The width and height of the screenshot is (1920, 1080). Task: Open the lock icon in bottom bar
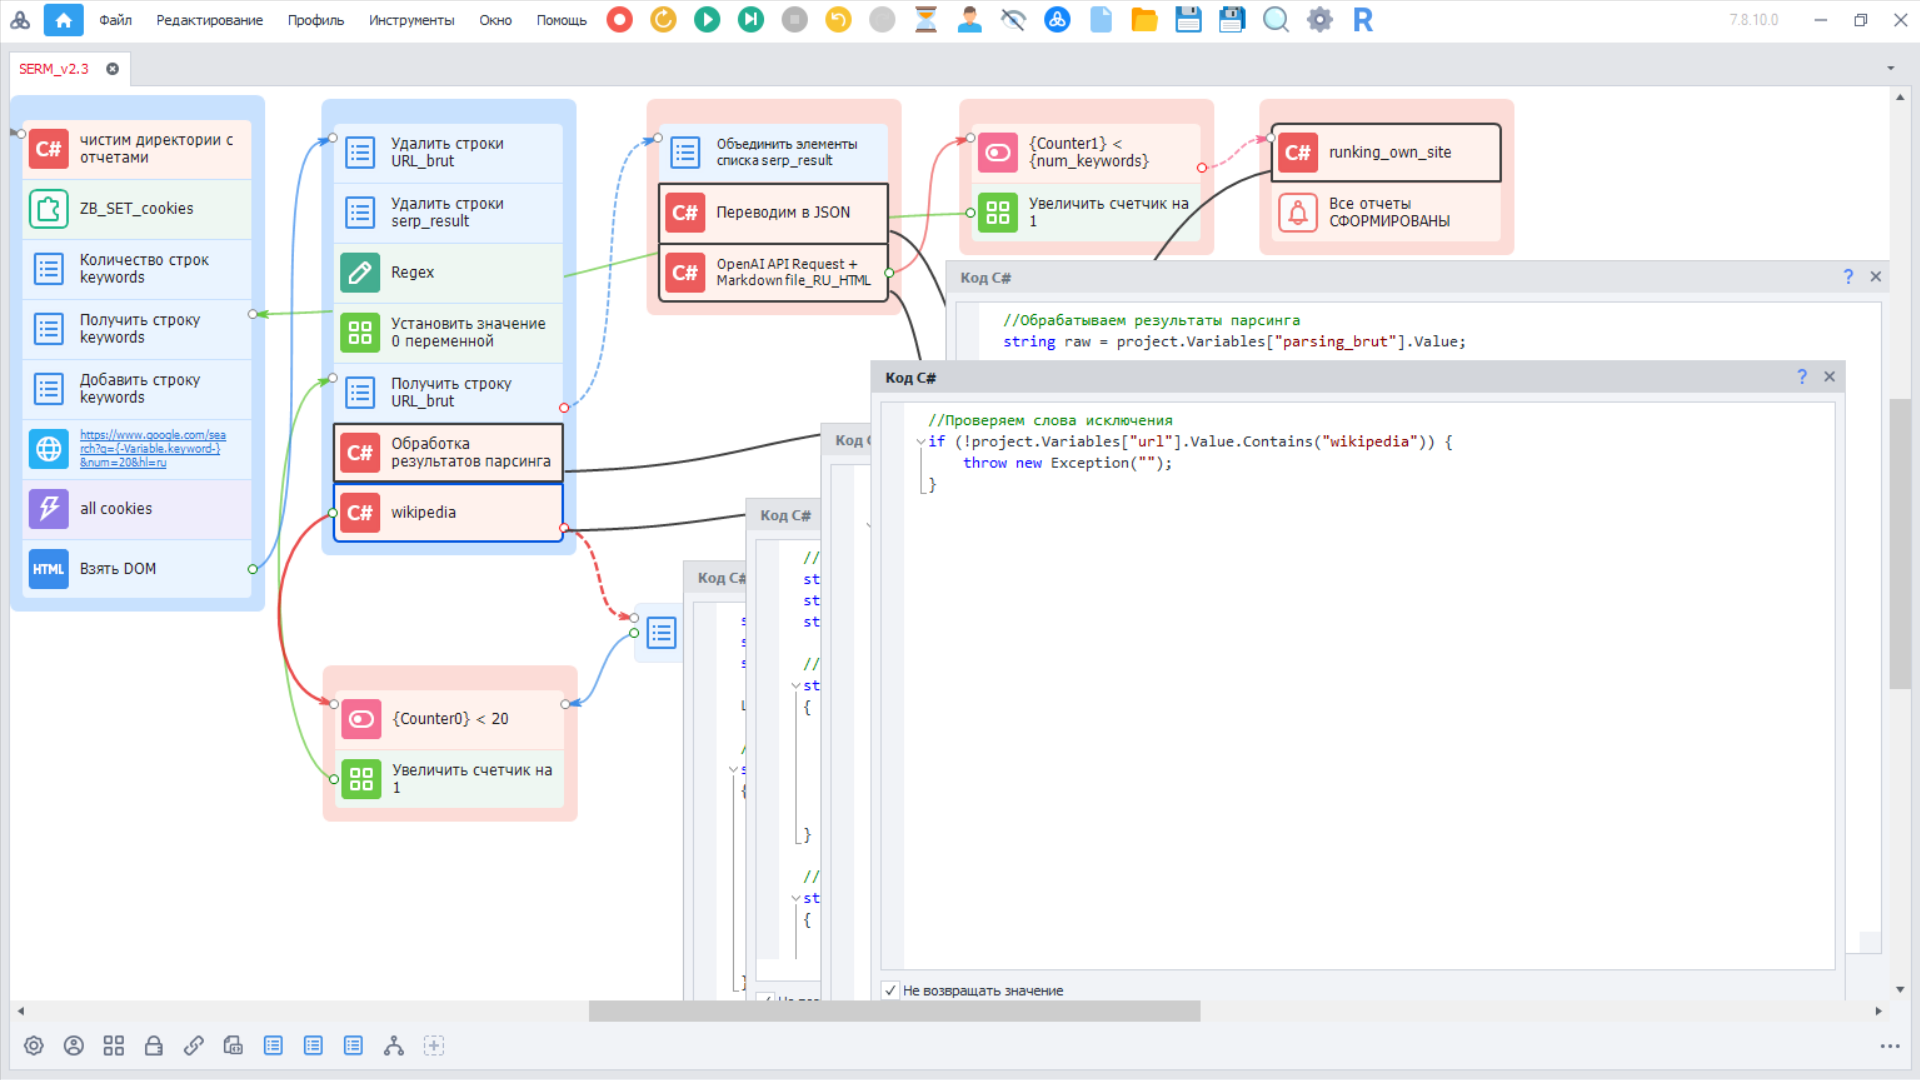tap(153, 1046)
